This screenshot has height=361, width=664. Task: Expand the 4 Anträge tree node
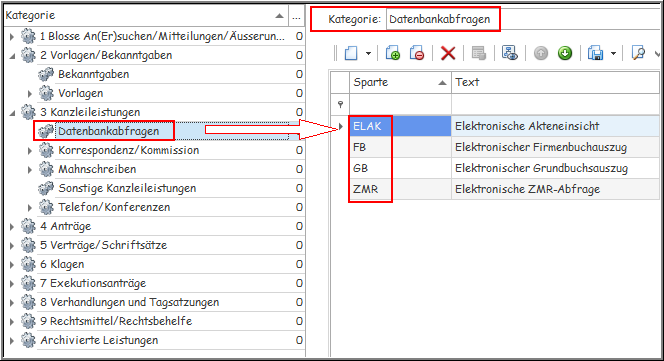(12, 227)
